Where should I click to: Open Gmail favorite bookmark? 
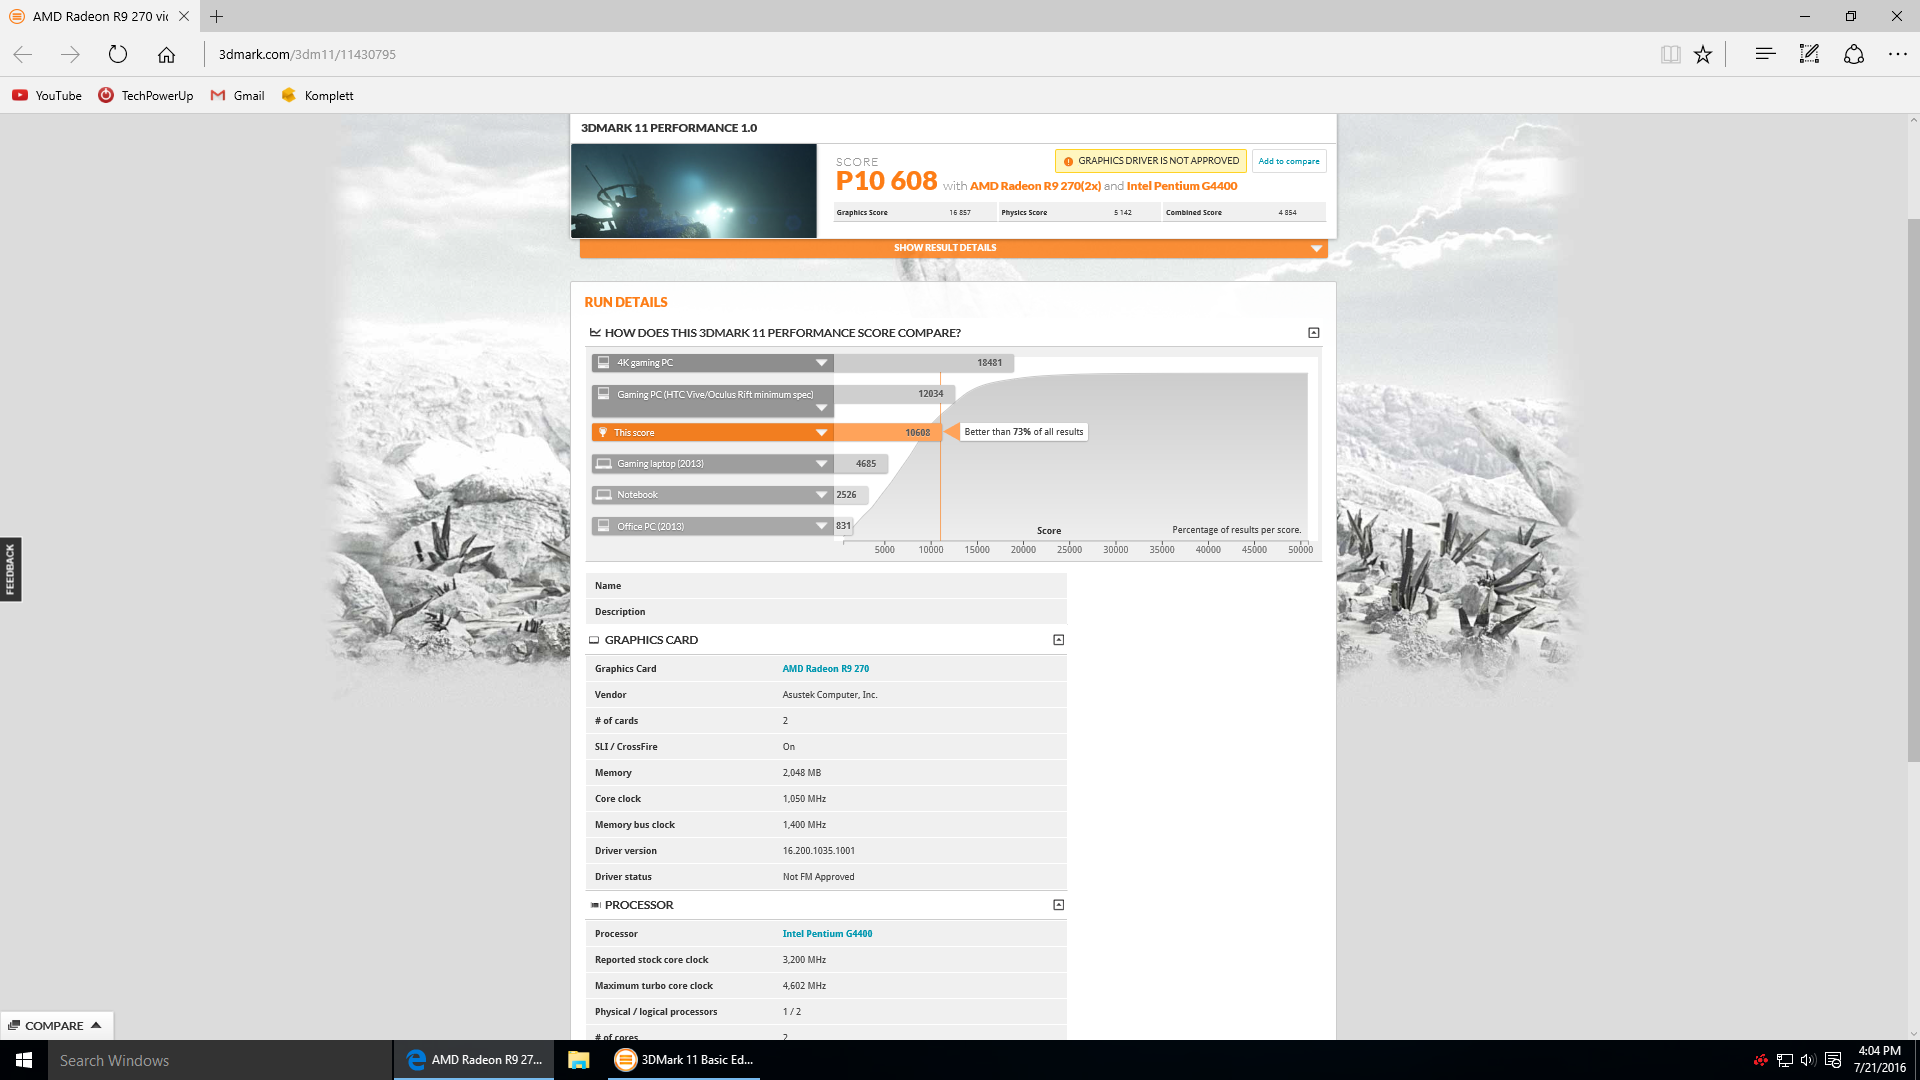(x=237, y=95)
